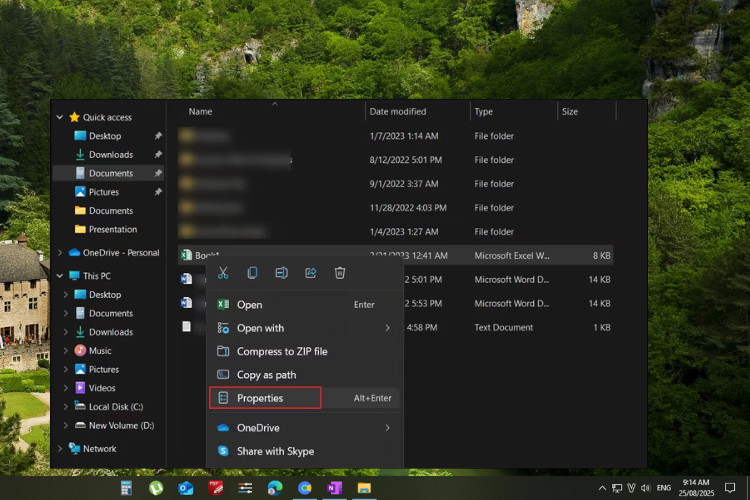Open Desktop in Quick access
This screenshot has height=500, width=750.
point(105,136)
